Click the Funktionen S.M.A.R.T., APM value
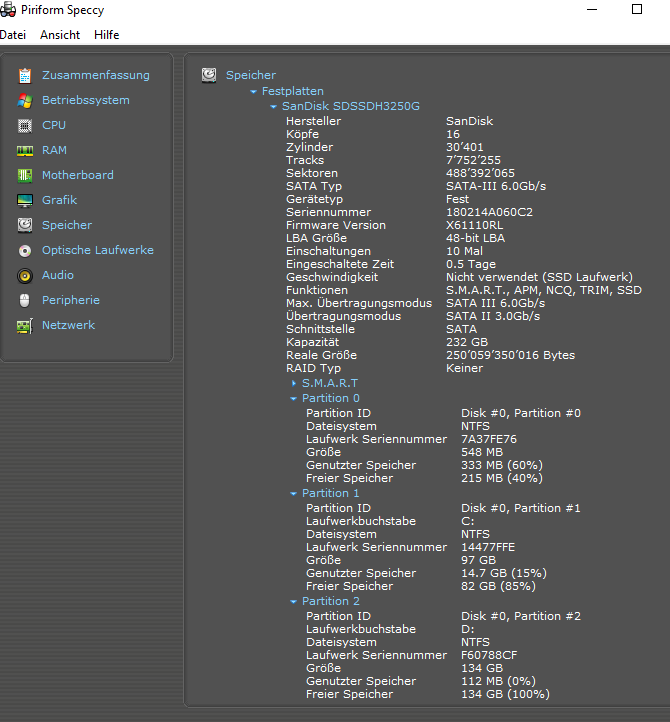The height and width of the screenshot is (722, 670). point(544,290)
